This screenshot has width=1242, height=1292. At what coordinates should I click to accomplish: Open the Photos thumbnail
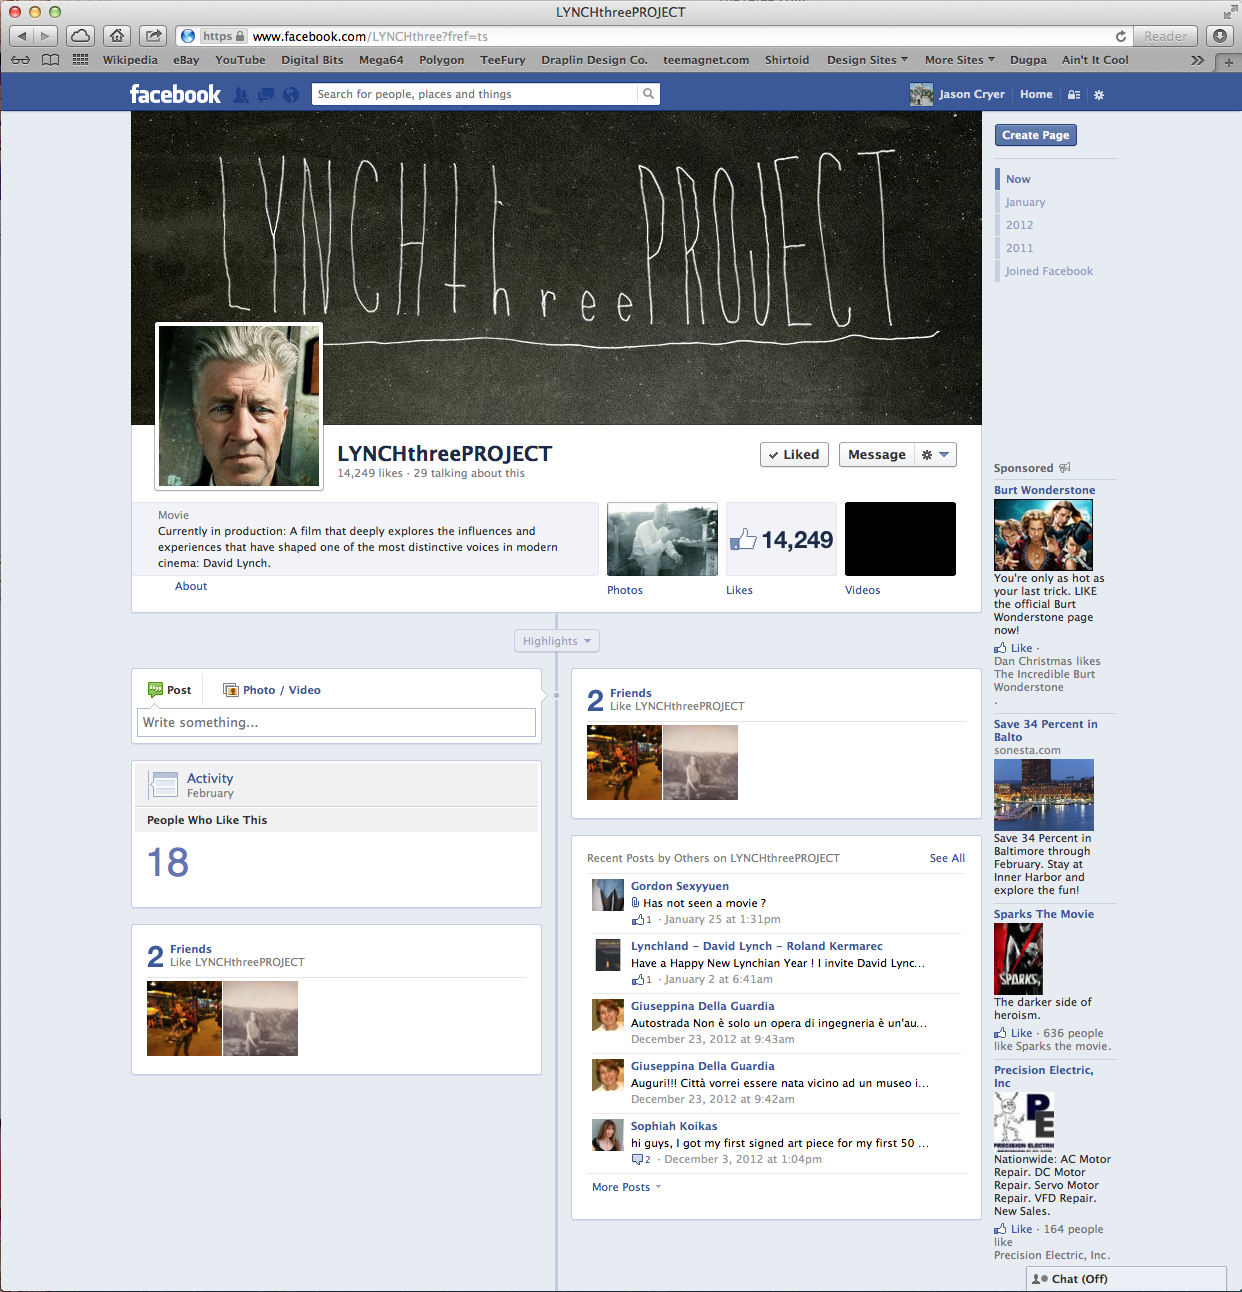[x=662, y=539]
